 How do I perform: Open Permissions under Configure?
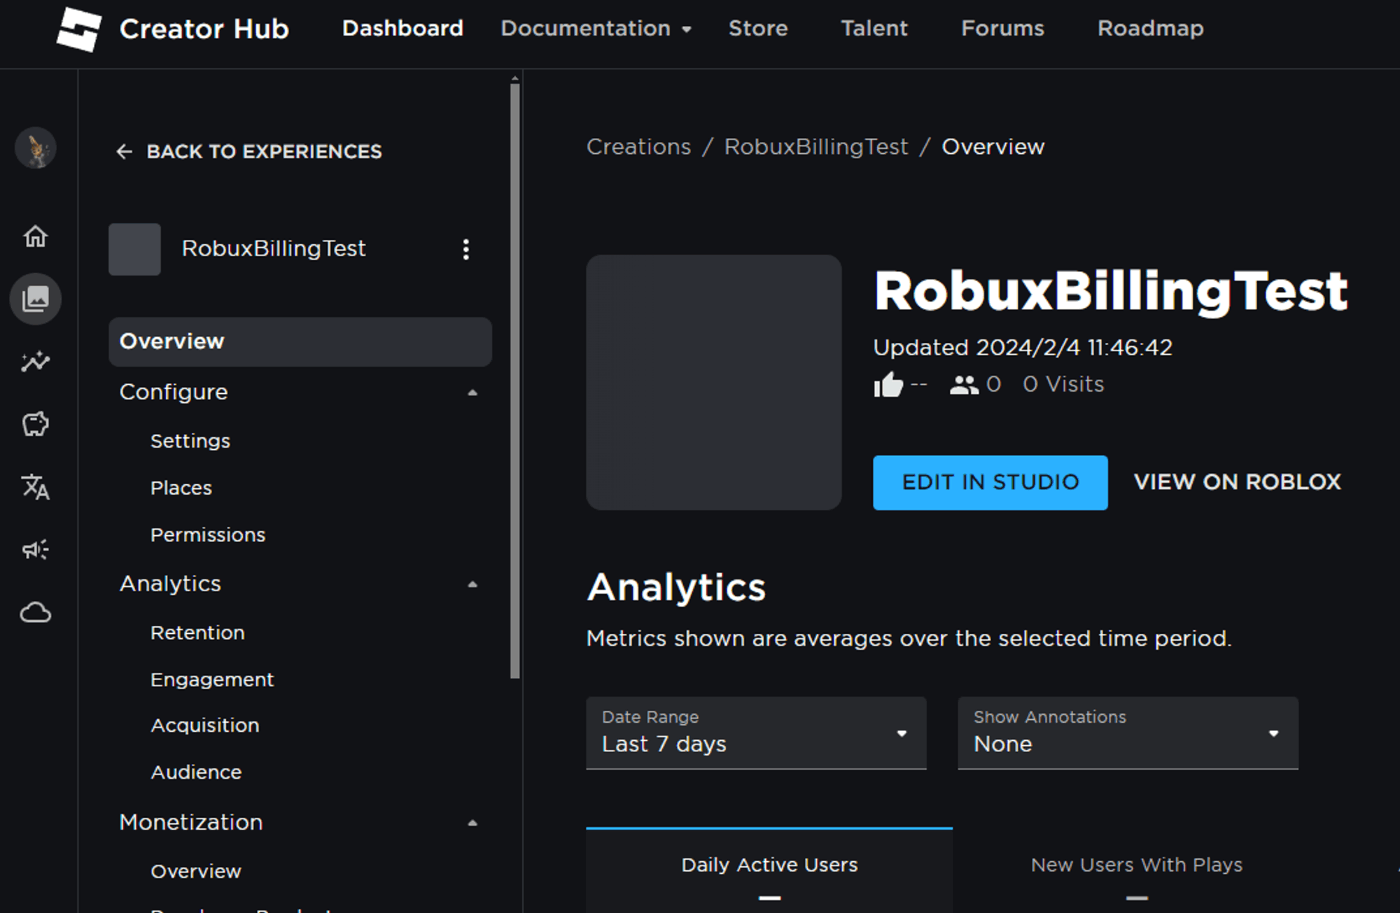click(208, 535)
